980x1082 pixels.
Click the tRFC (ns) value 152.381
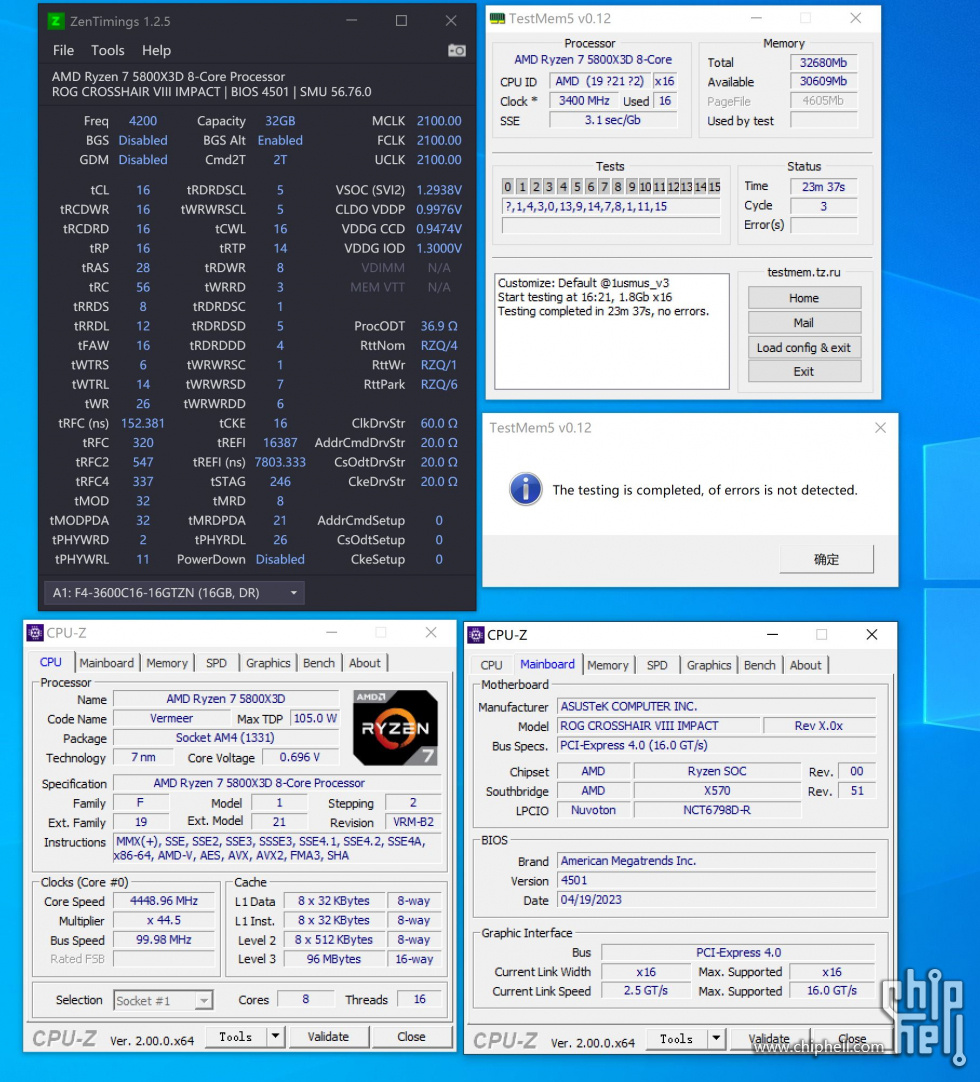143,423
